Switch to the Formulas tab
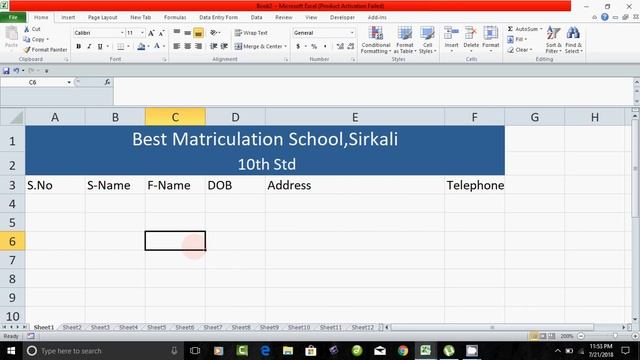This screenshot has width=640, height=360. (x=175, y=17)
